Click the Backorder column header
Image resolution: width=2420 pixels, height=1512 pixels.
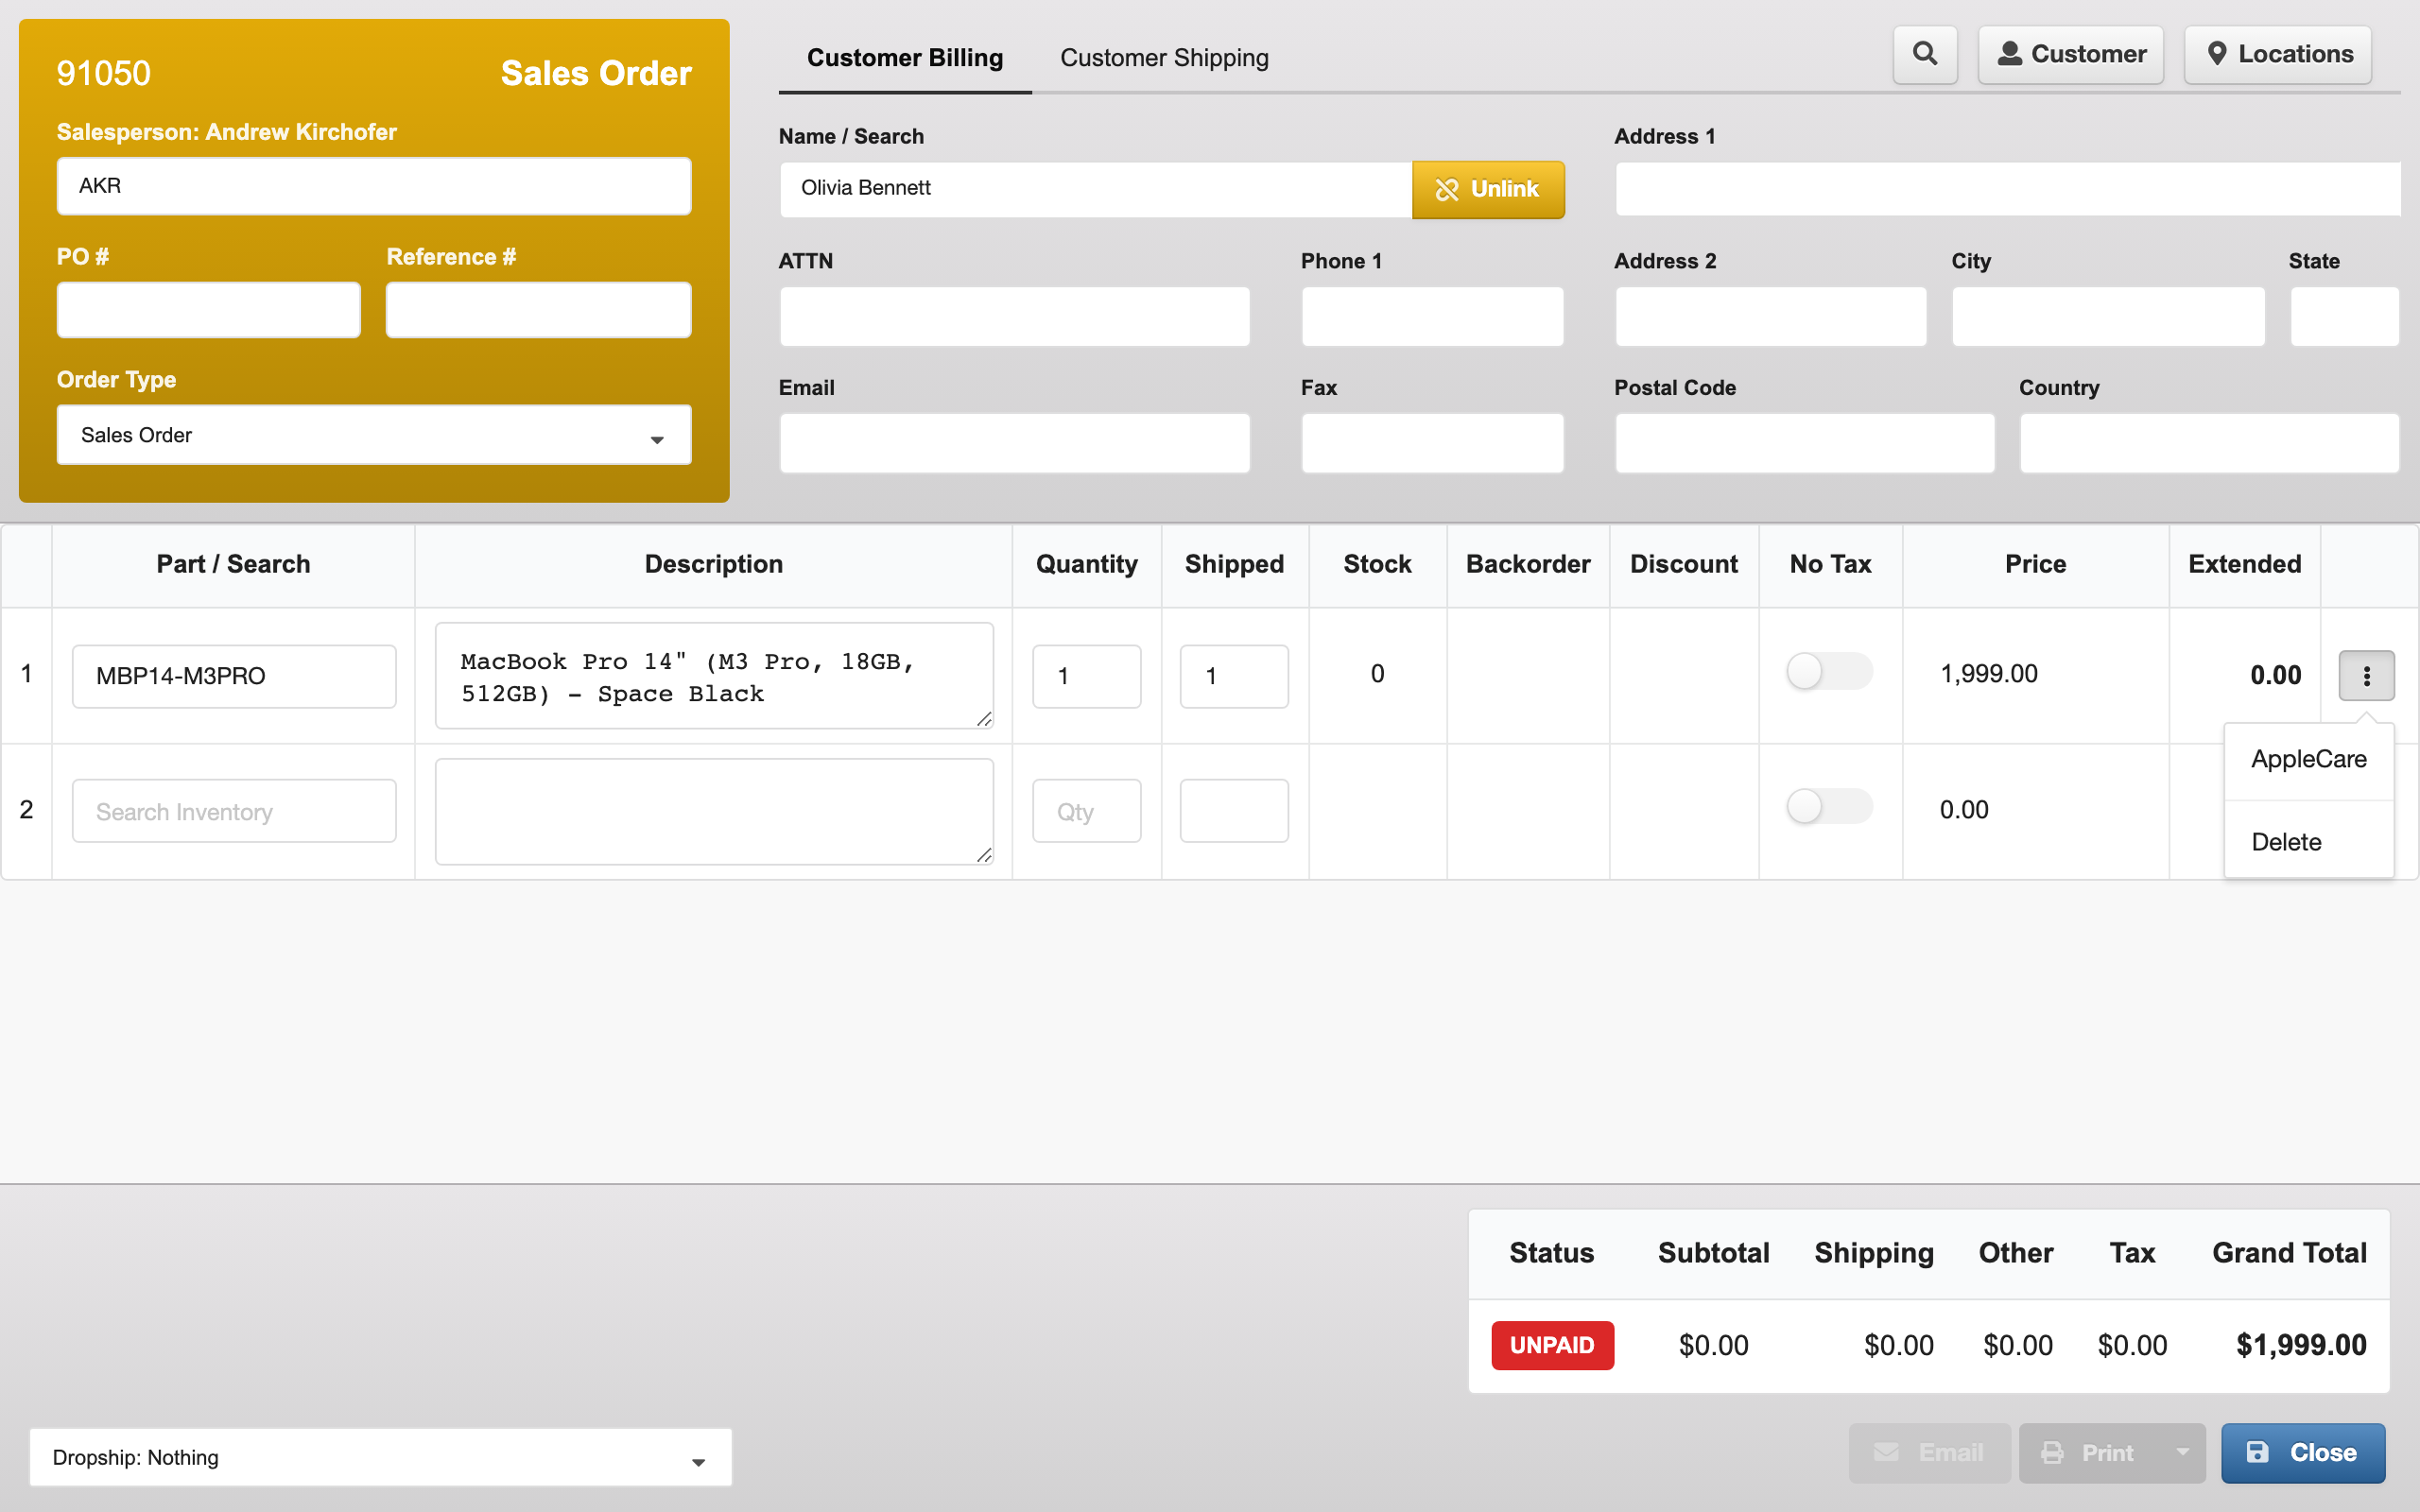(1528, 564)
